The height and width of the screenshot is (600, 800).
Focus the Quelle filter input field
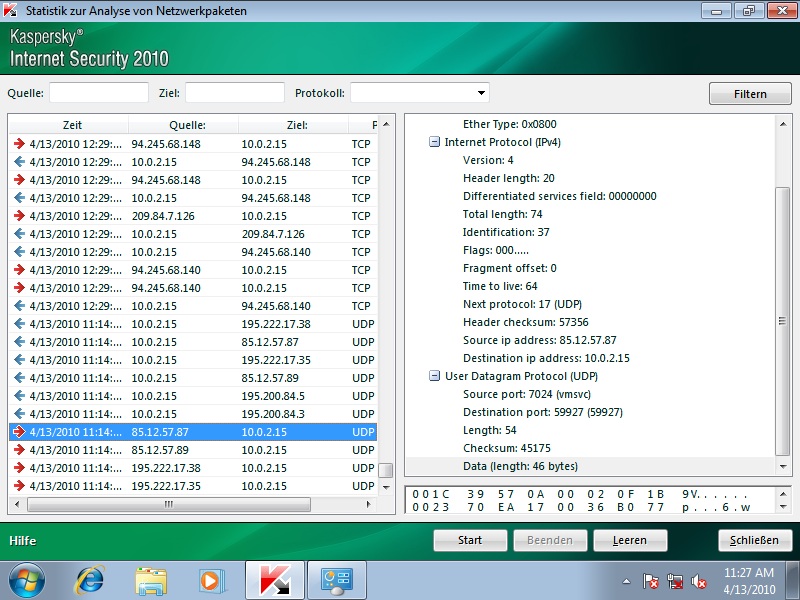(99, 93)
